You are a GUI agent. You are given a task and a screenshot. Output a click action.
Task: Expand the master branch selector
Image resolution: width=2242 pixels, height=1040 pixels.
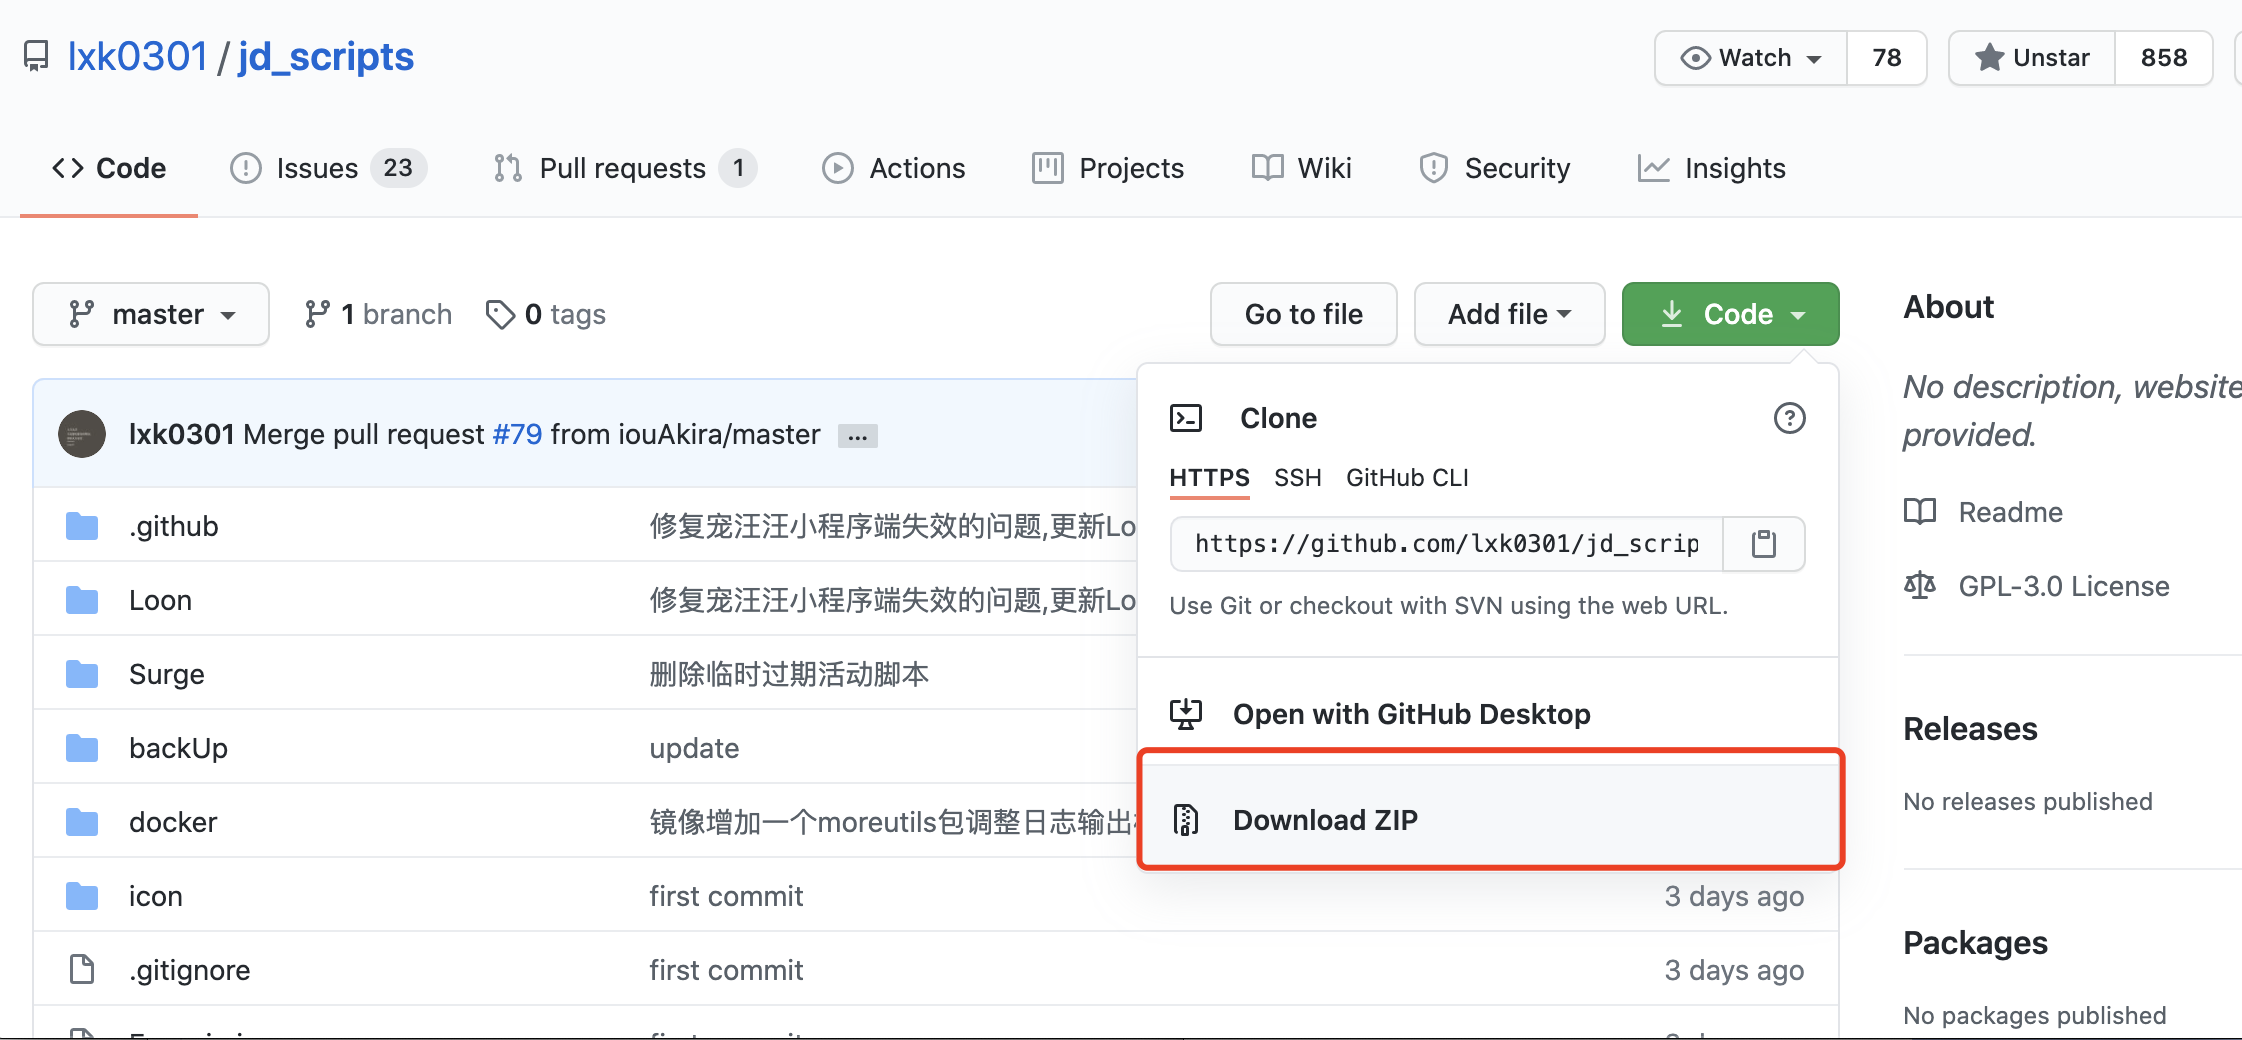pyautogui.click(x=151, y=314)
